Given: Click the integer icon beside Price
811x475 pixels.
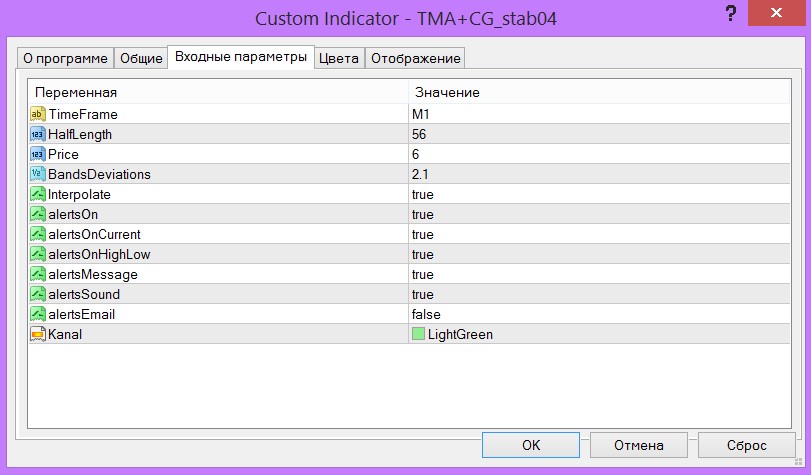Looking at the screenshot, I should pyautogui.click(x=38, y=154).
